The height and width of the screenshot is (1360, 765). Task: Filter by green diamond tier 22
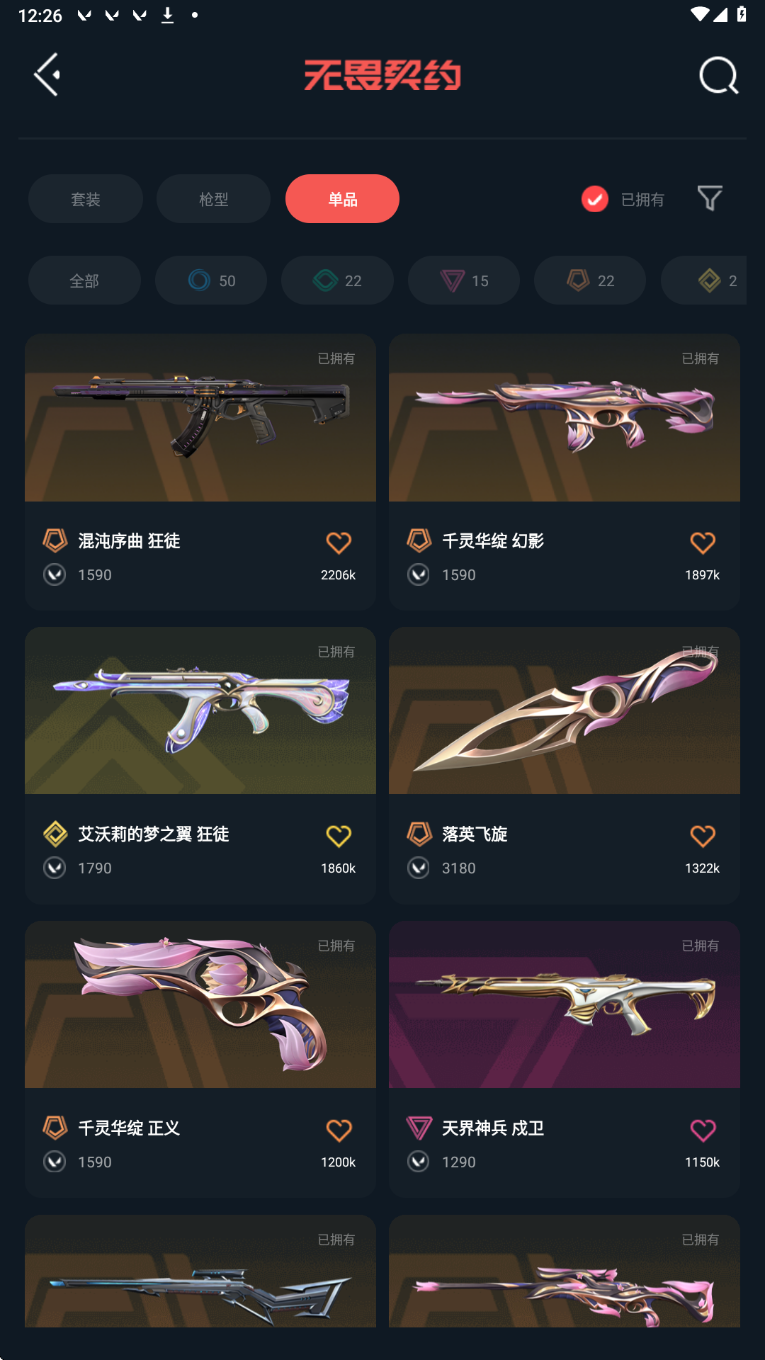coord(337,280)
